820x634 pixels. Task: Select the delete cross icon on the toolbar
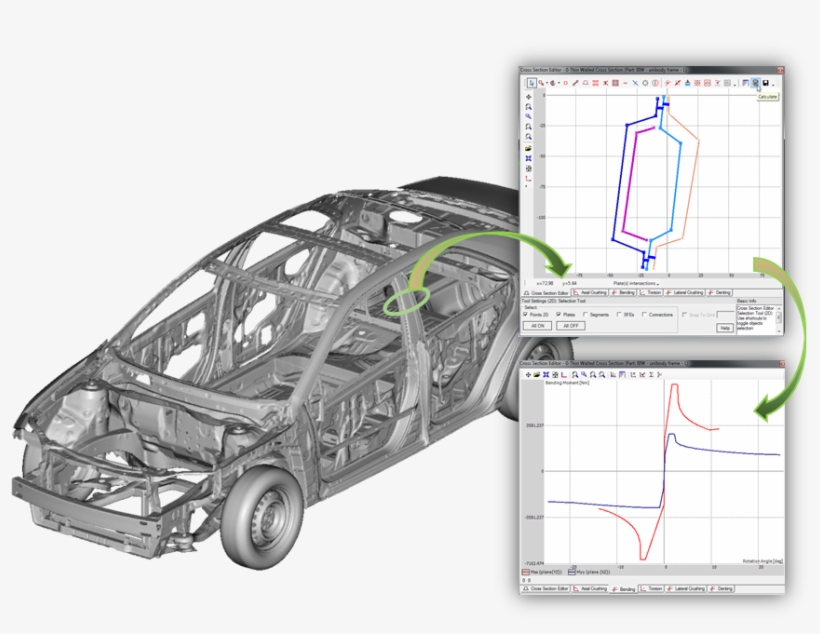point(634,83)
